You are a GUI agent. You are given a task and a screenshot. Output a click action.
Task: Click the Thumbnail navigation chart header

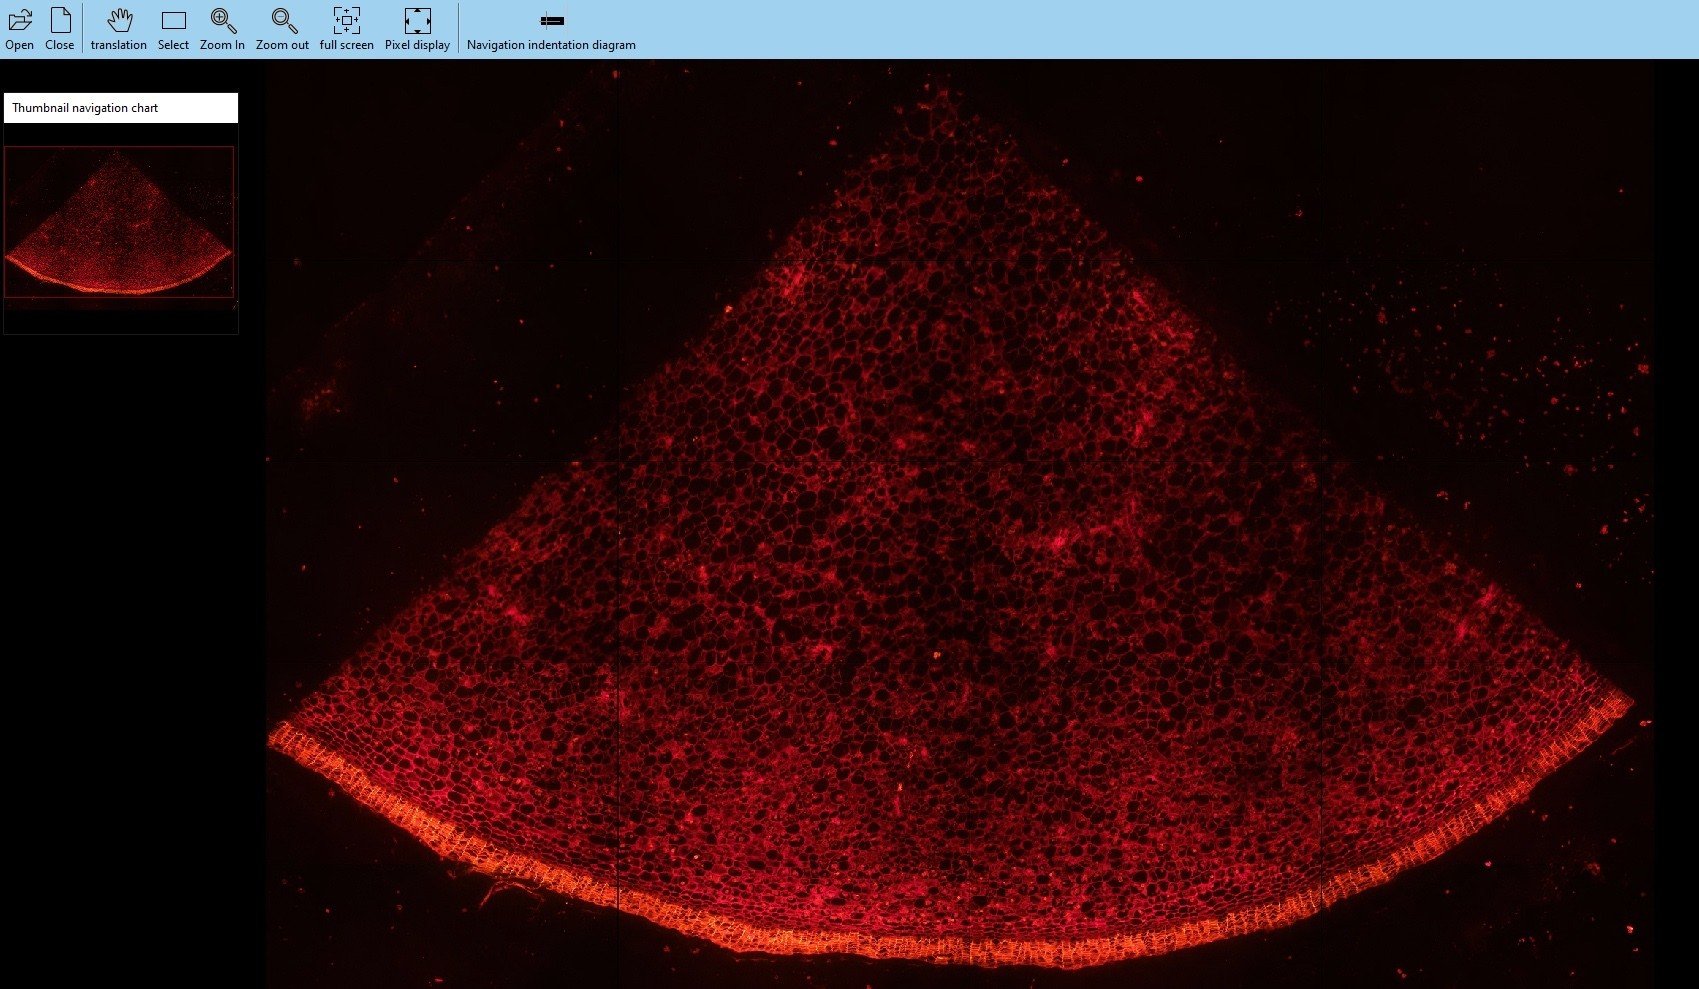(121, 108)
